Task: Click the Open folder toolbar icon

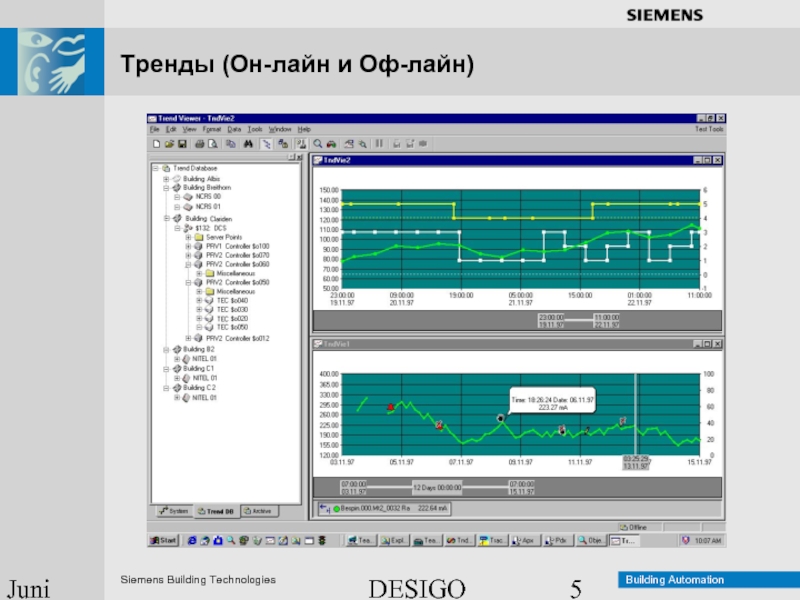Action: [x=168, y=144]
